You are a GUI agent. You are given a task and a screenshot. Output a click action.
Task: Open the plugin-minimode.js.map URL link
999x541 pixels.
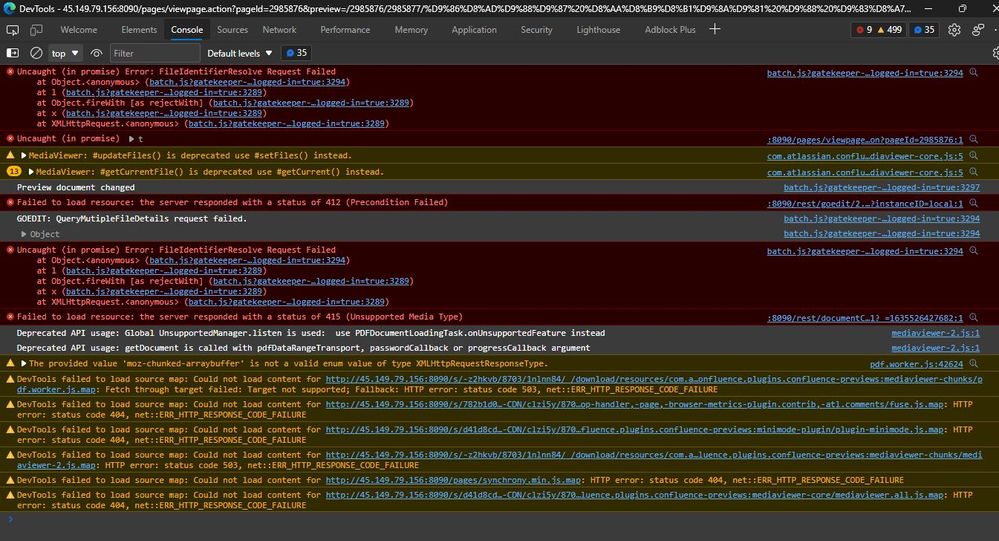[x=635, y=429]
